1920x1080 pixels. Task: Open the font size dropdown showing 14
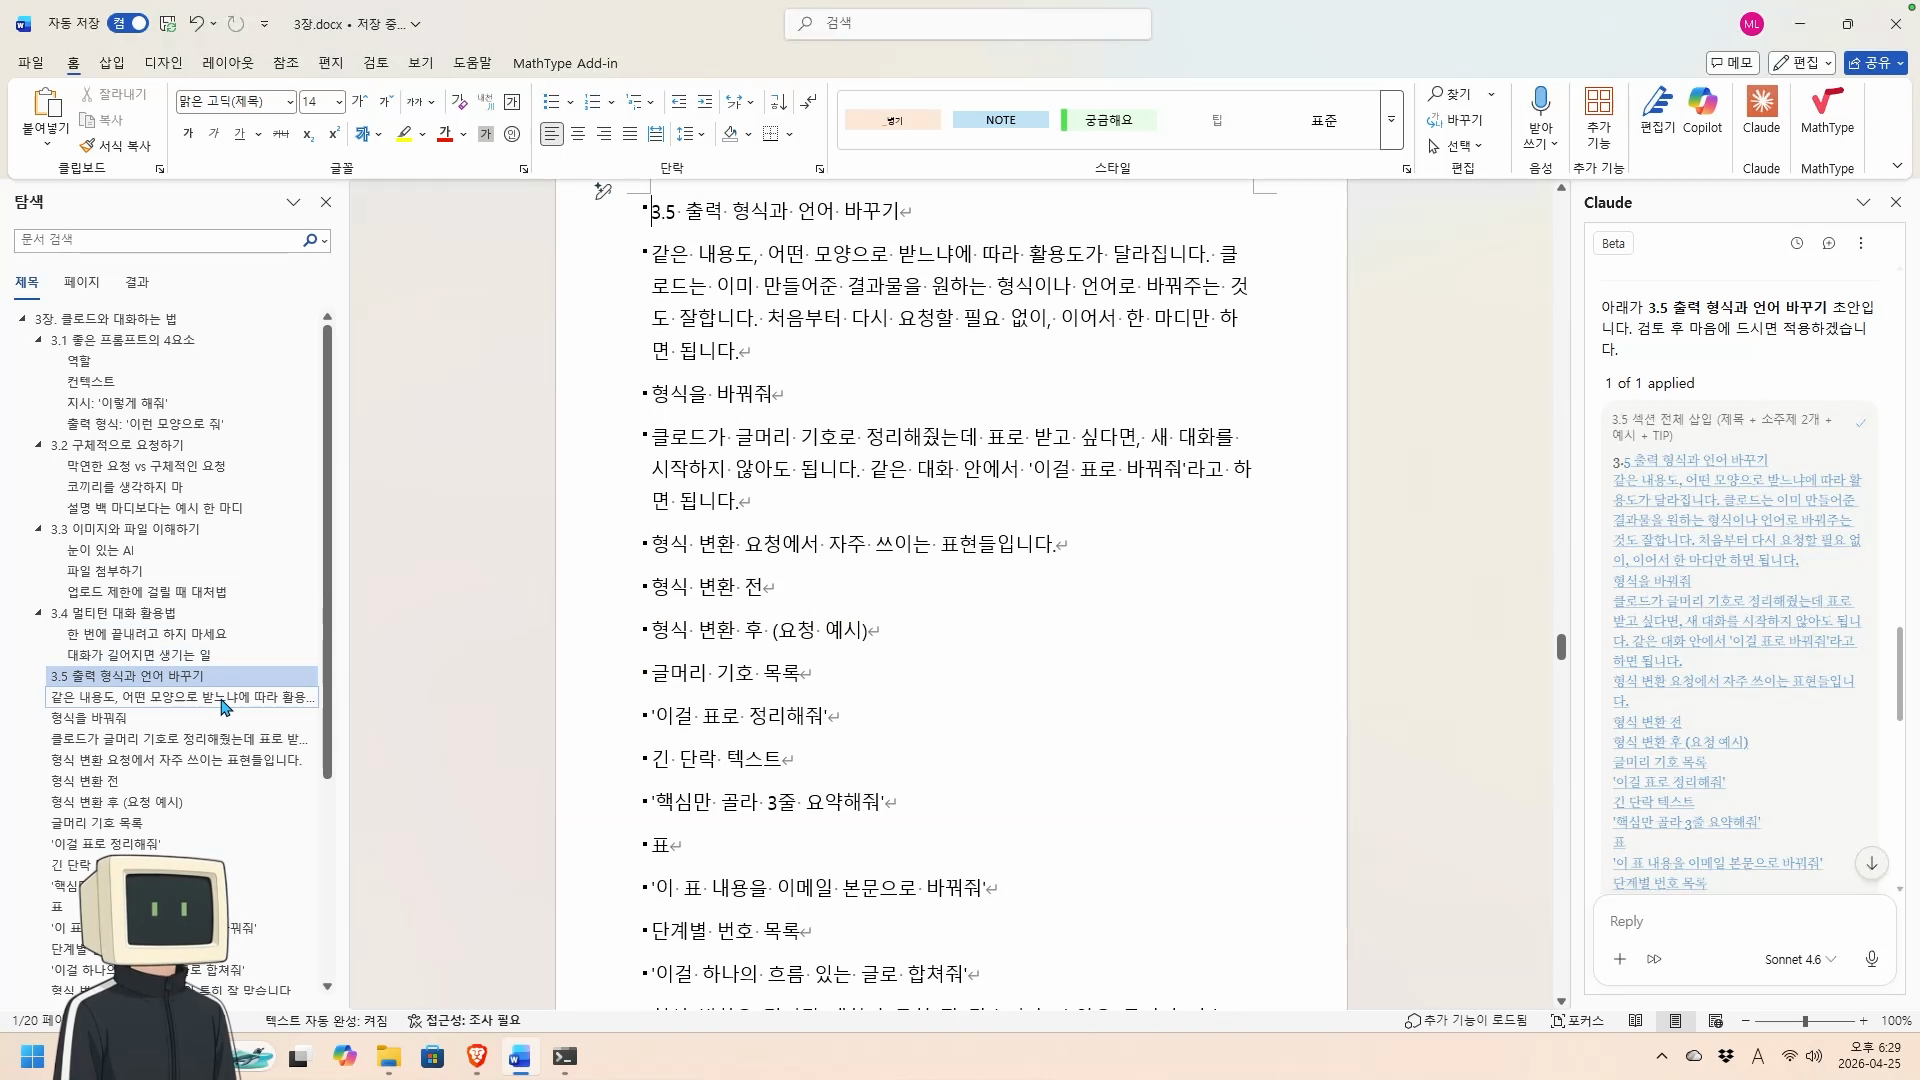coord(339,102)
